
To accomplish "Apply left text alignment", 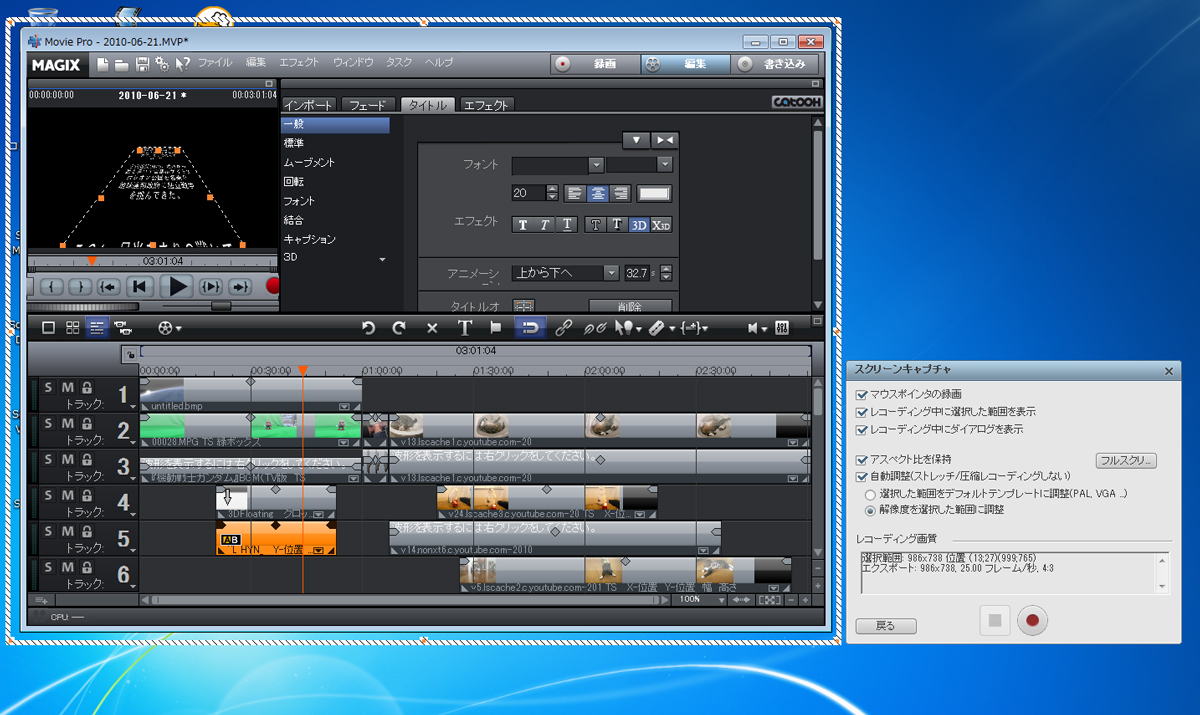I will [575, 194].
